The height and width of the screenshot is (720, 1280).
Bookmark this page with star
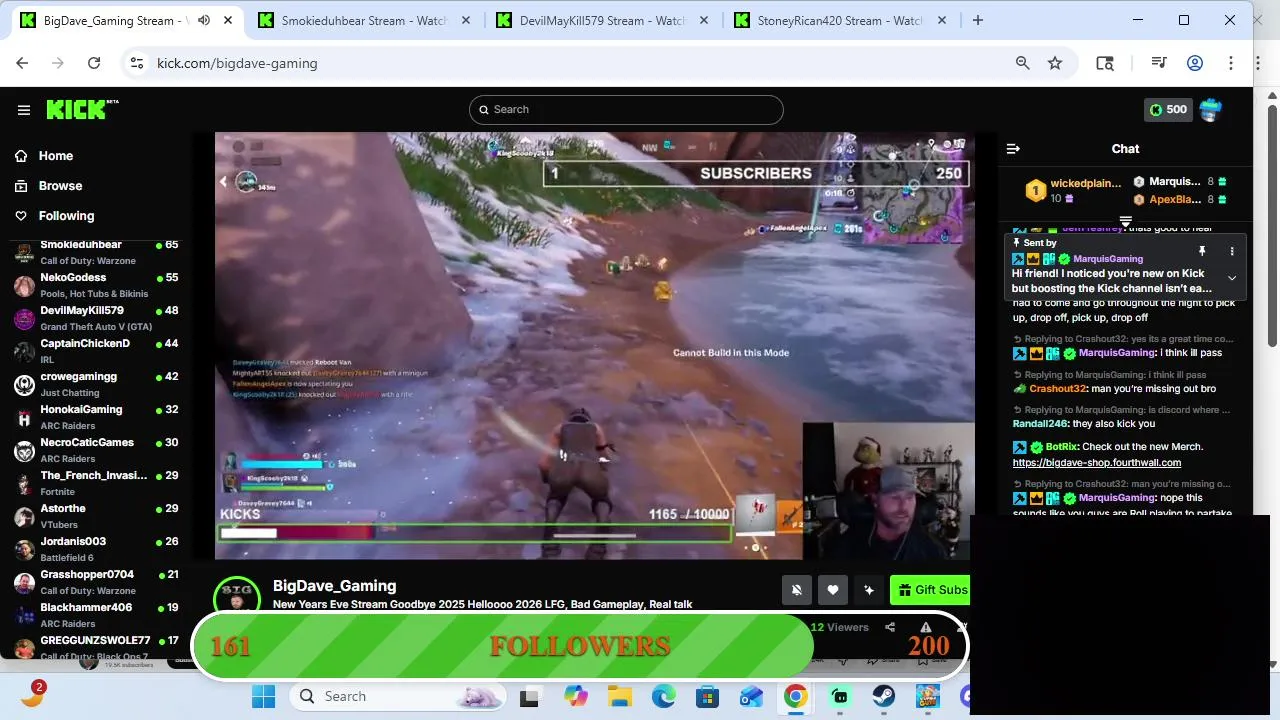click(1055, 63)
